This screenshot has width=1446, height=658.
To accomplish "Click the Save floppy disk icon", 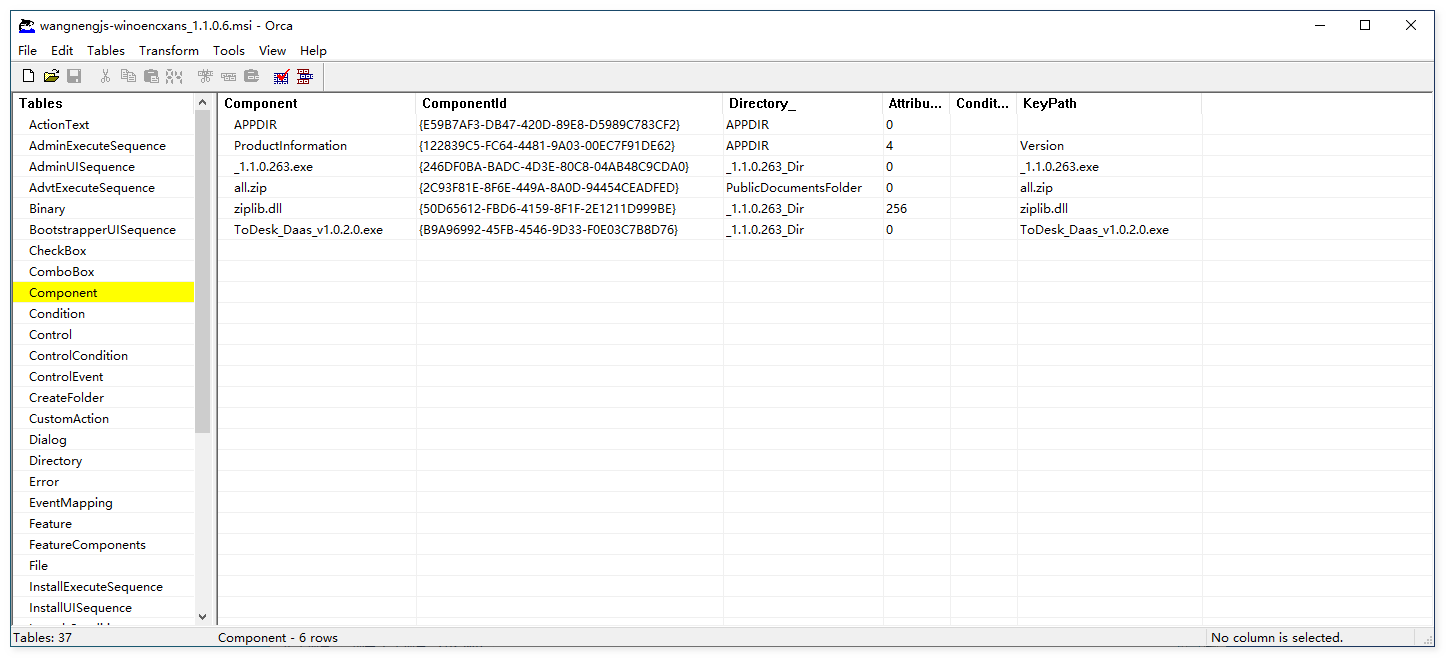I will [74, 76].
